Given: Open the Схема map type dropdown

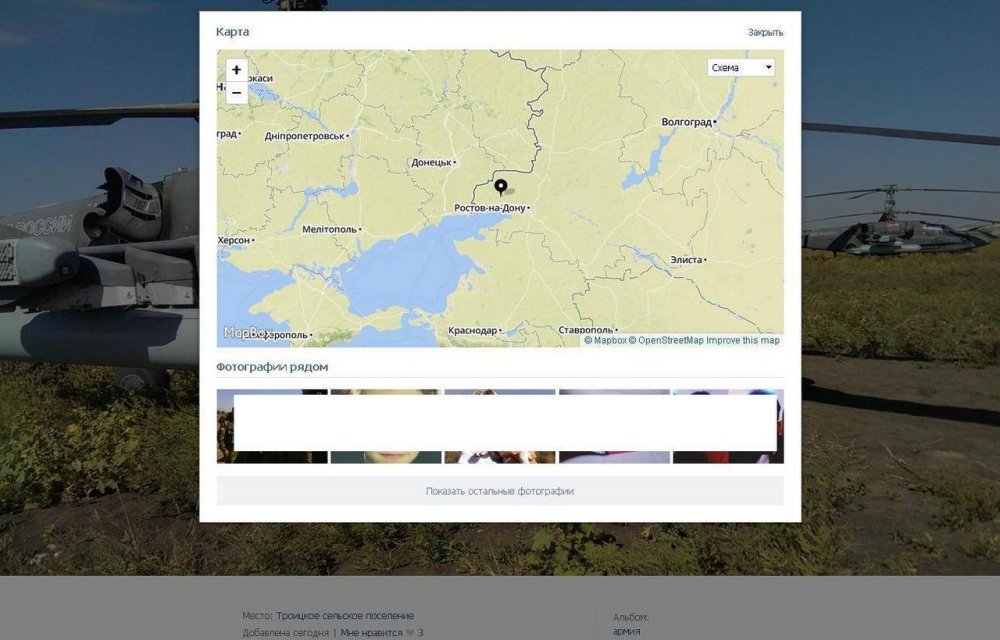Looking at the screenshot, I should coord(740,68).
